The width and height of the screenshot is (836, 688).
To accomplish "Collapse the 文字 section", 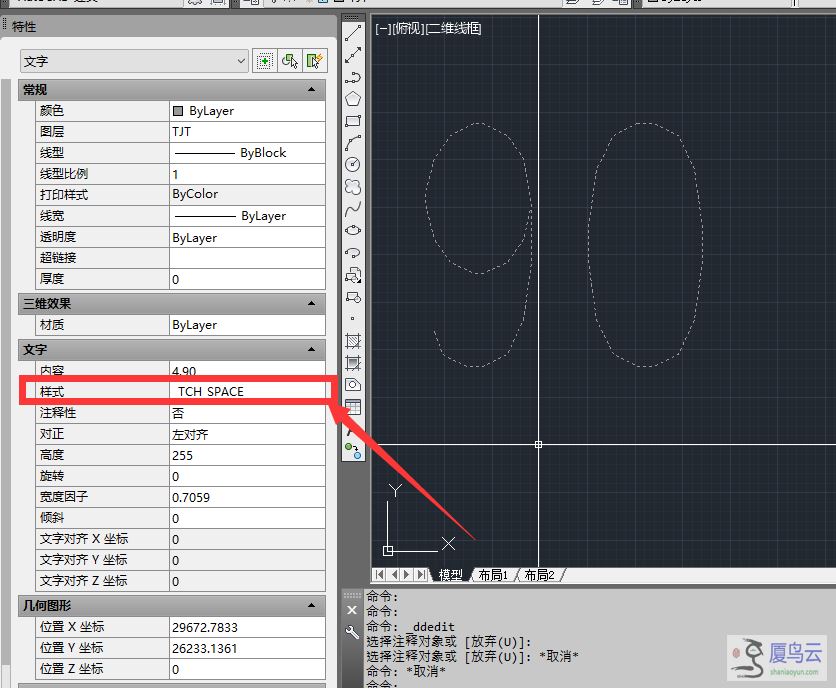I will [x=311, y=349].
